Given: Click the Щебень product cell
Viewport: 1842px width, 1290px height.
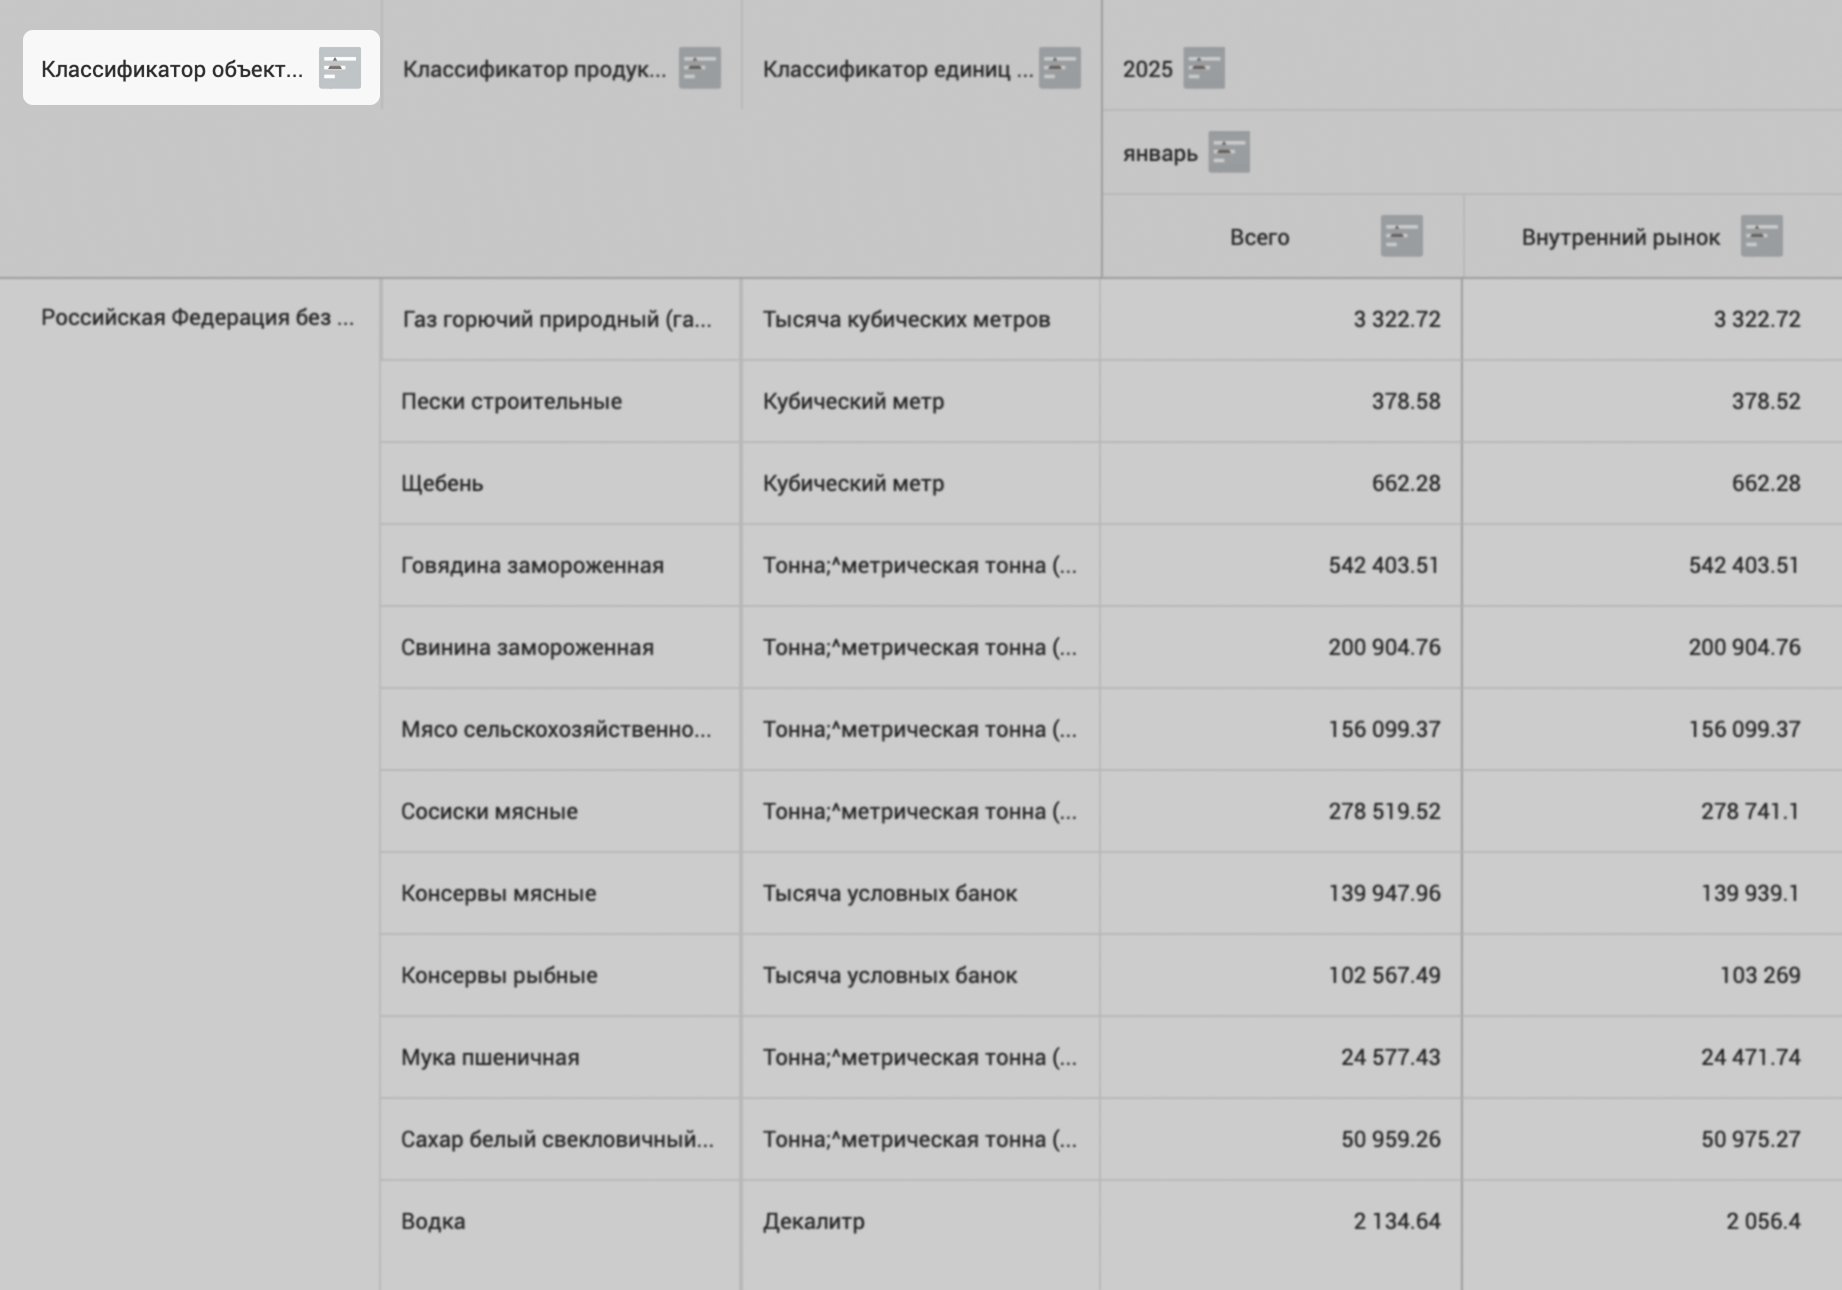Looking at the screenshot, I should (x=442, y=483).
